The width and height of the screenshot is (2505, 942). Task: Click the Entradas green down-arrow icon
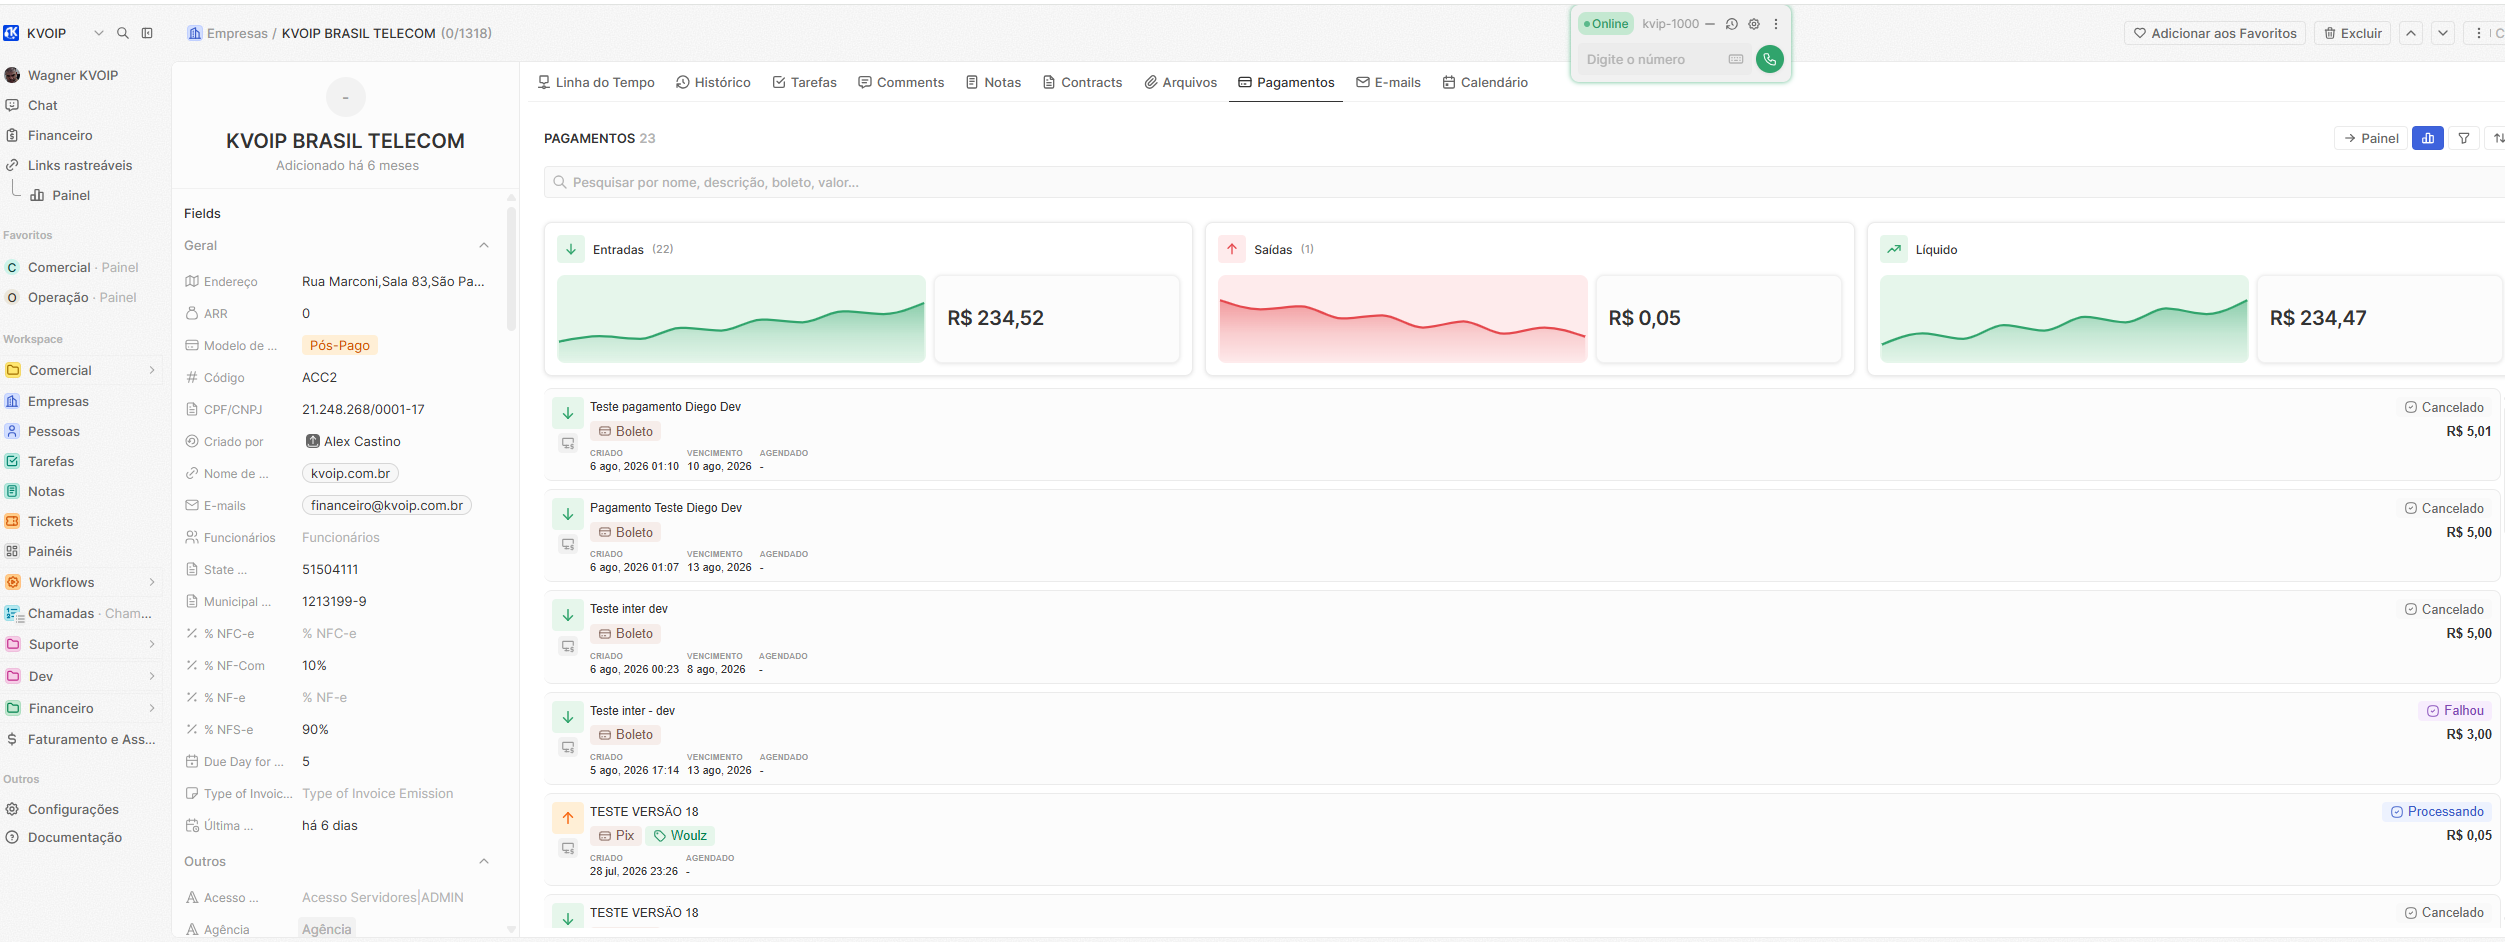tap(571, 249)
